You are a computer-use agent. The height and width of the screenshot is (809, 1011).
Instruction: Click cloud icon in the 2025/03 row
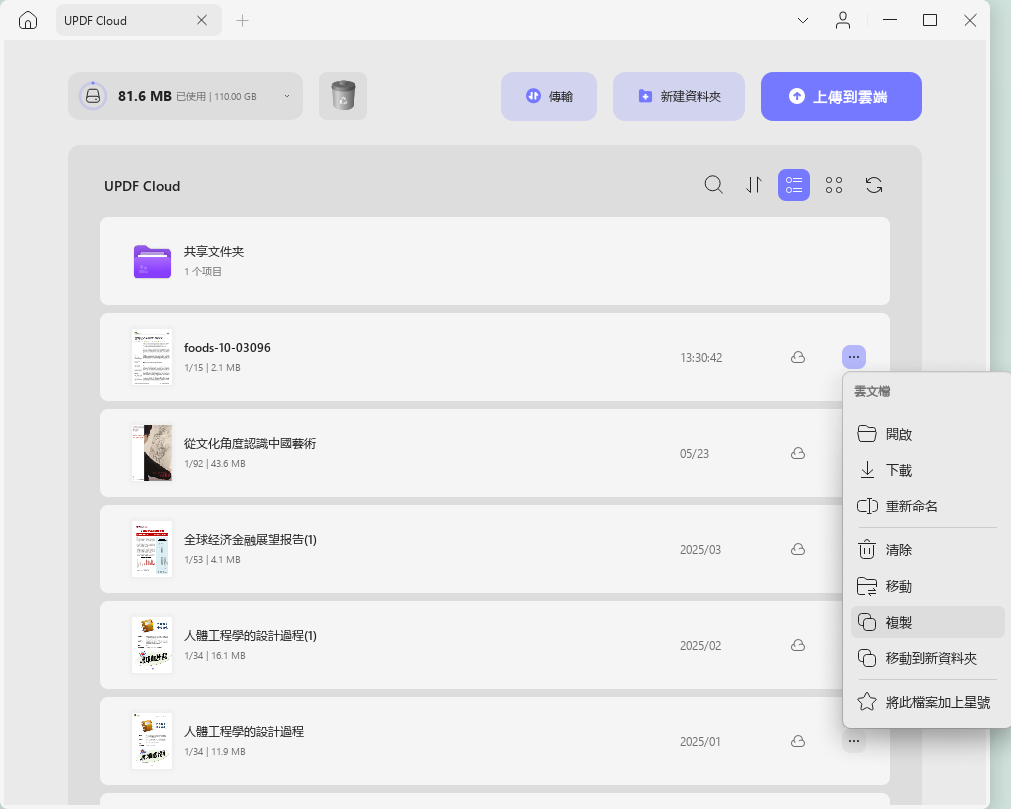(x=798, y=549)
